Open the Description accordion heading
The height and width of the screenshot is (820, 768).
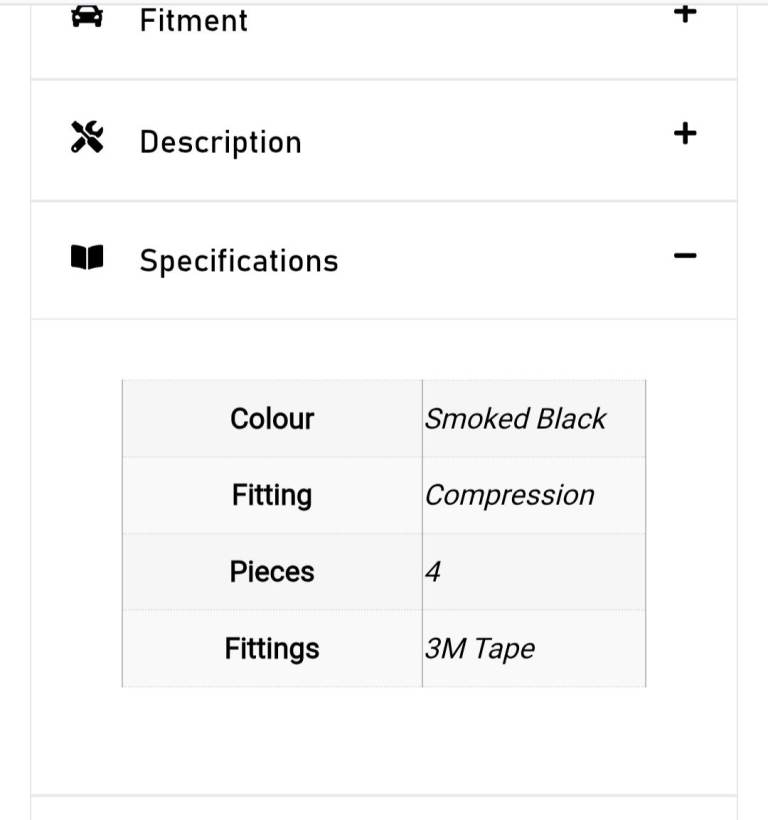(x=220, y=142)
